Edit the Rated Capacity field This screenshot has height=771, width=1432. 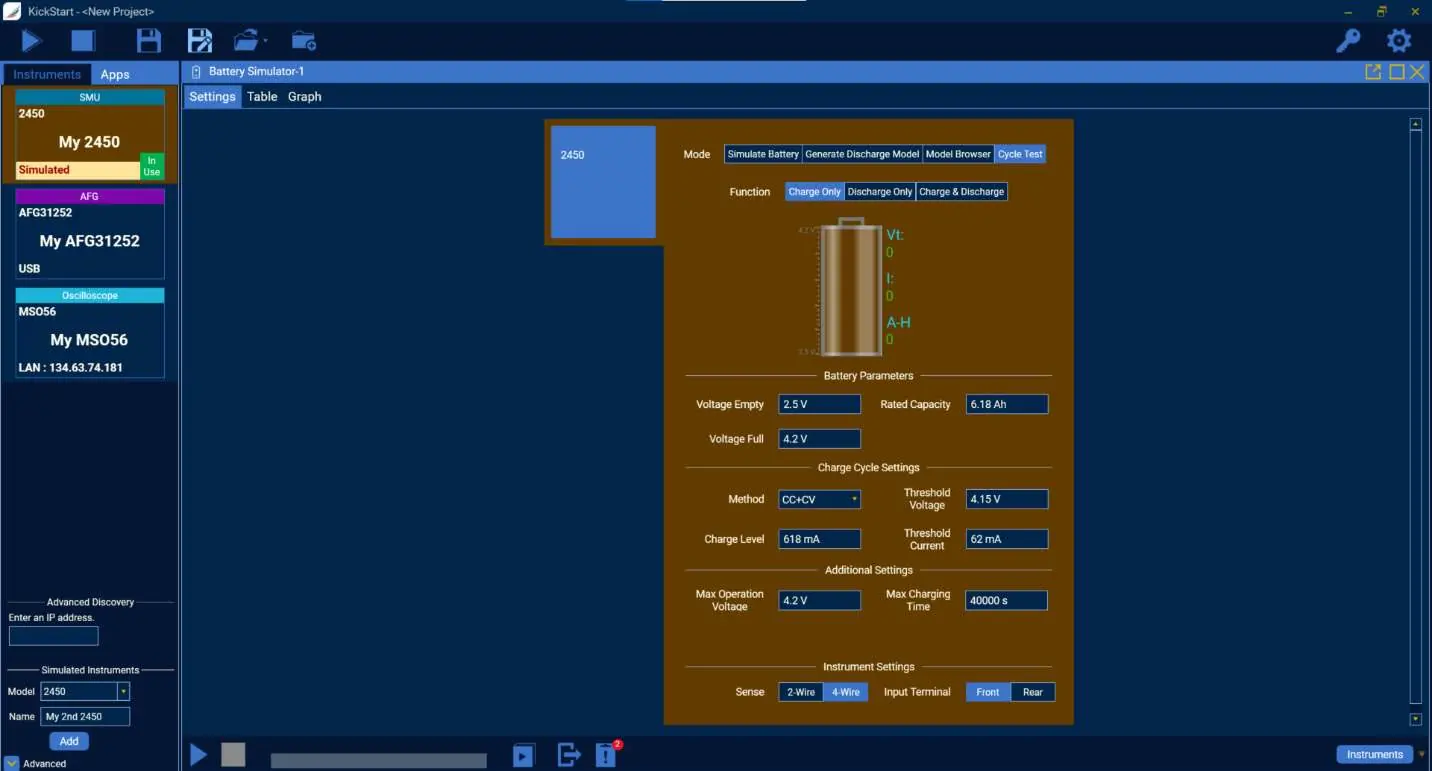(1007, 404)
